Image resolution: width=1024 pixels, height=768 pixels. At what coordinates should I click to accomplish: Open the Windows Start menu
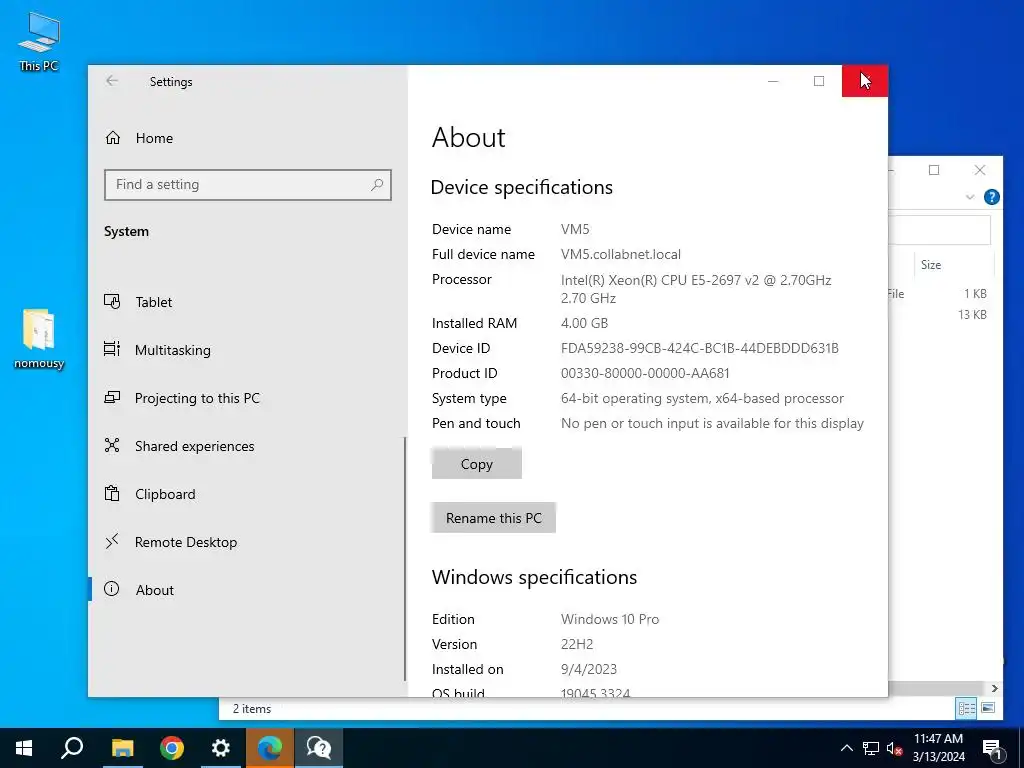point(24,748)
